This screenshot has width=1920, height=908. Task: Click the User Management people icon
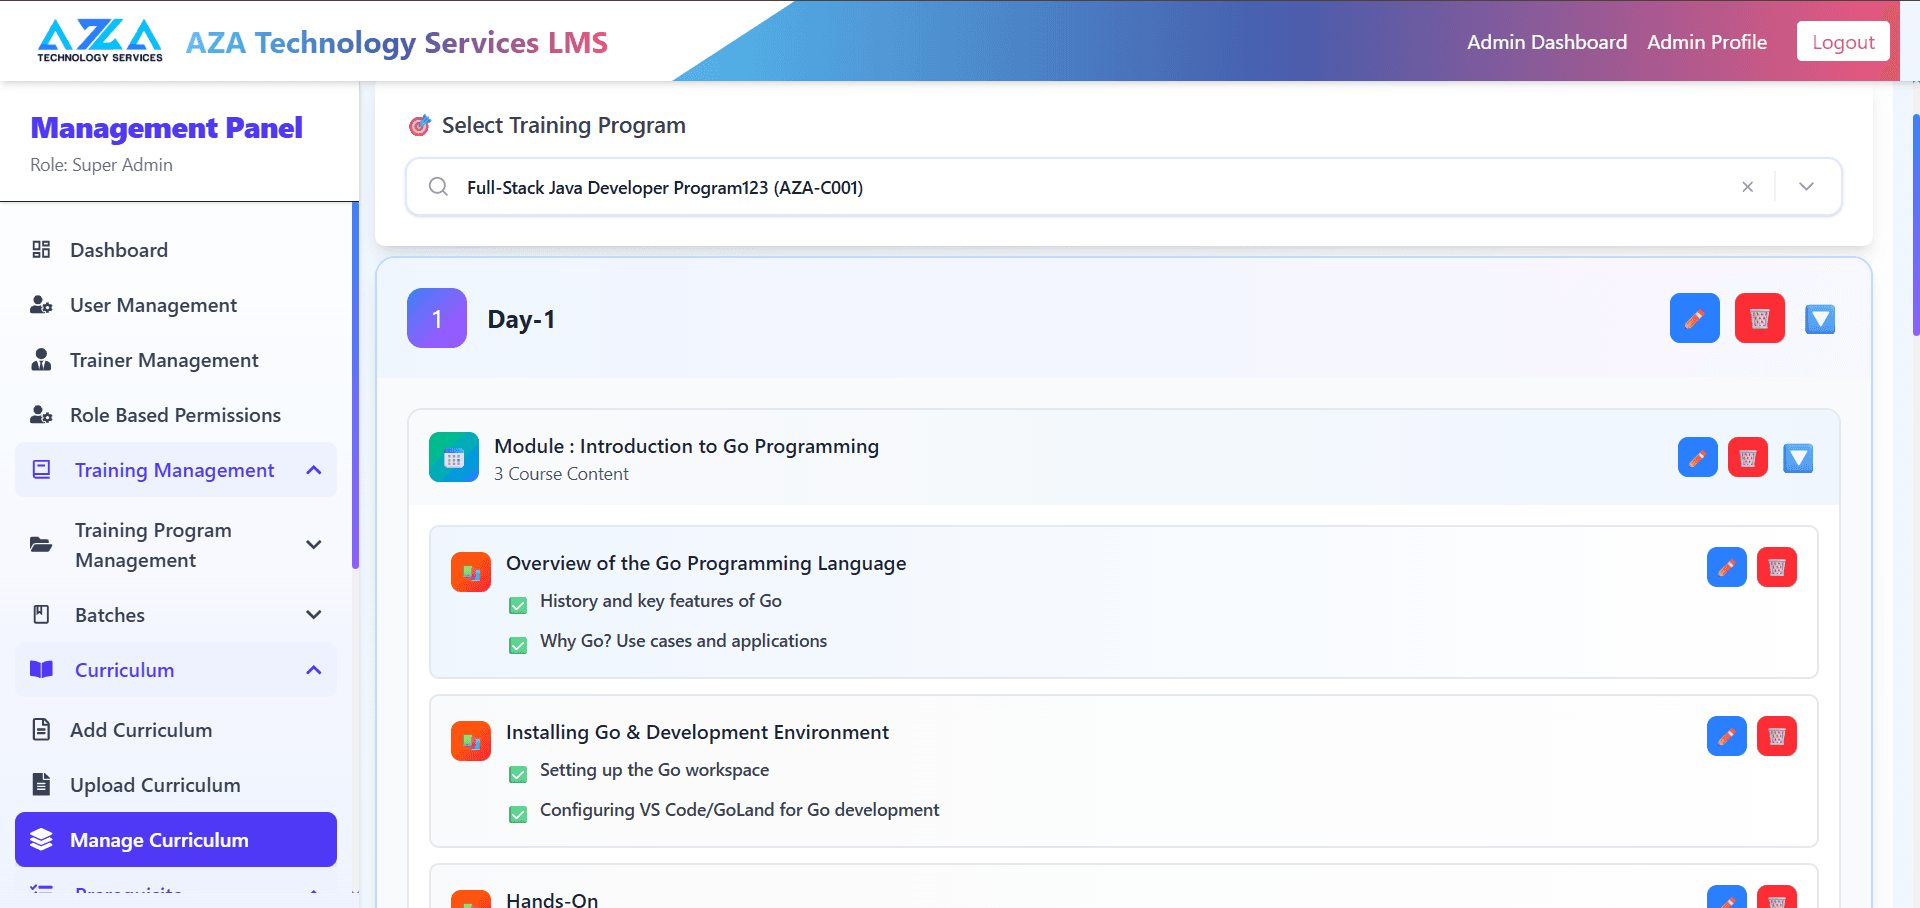41,305
